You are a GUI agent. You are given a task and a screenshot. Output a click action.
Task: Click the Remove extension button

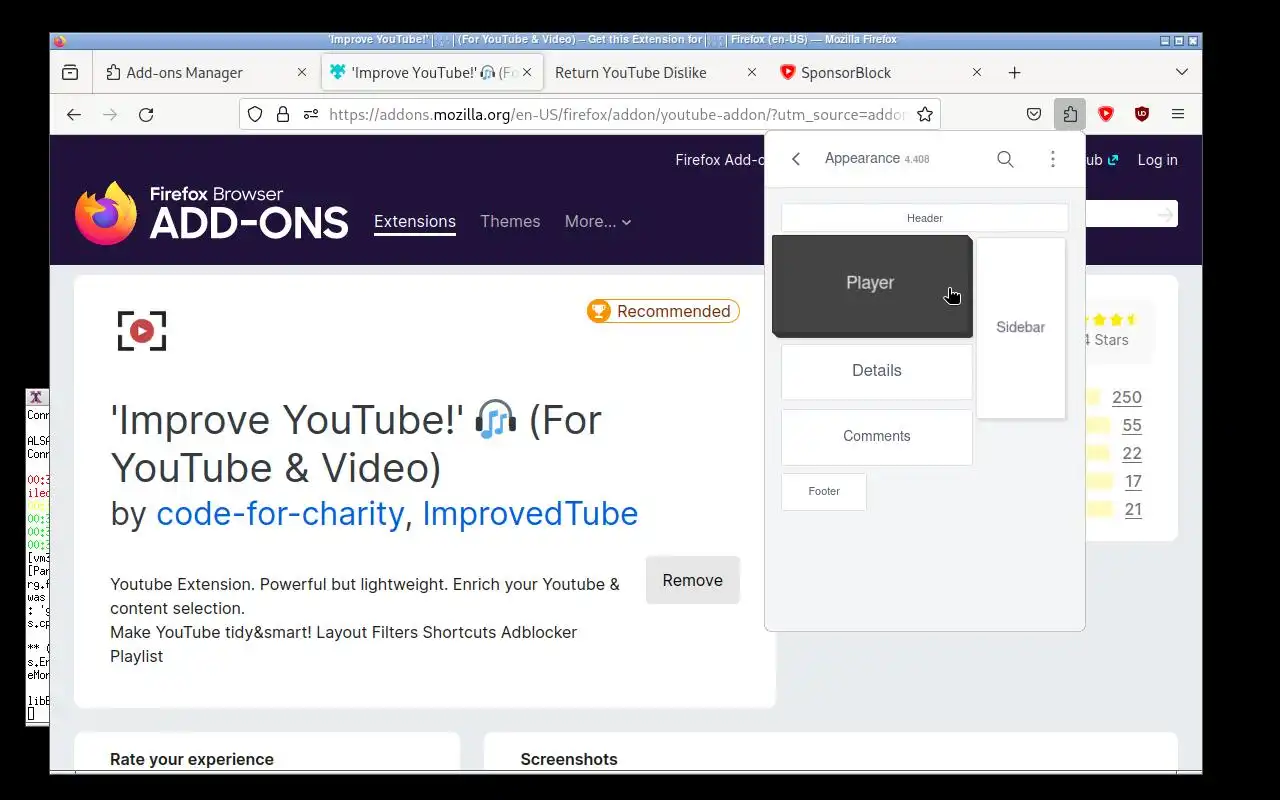(692, 580)
